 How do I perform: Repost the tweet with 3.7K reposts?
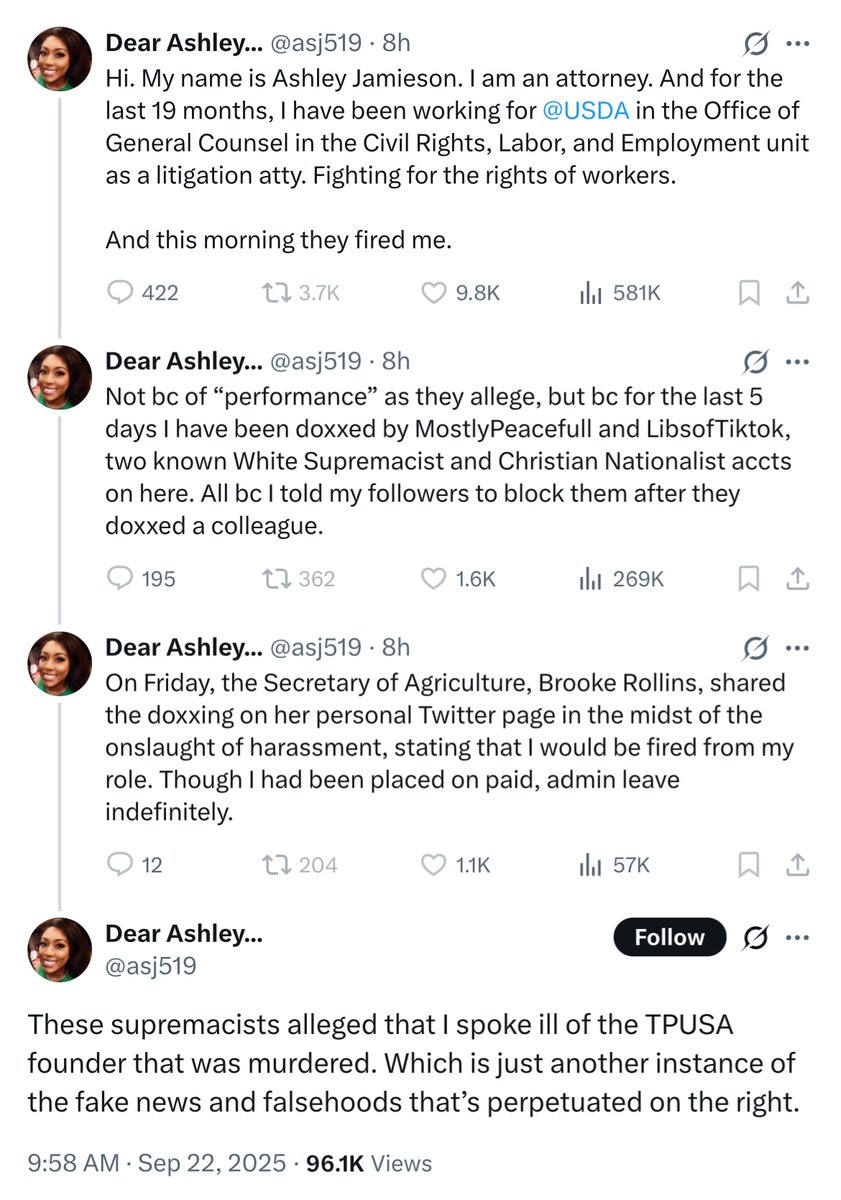[273, 292]
